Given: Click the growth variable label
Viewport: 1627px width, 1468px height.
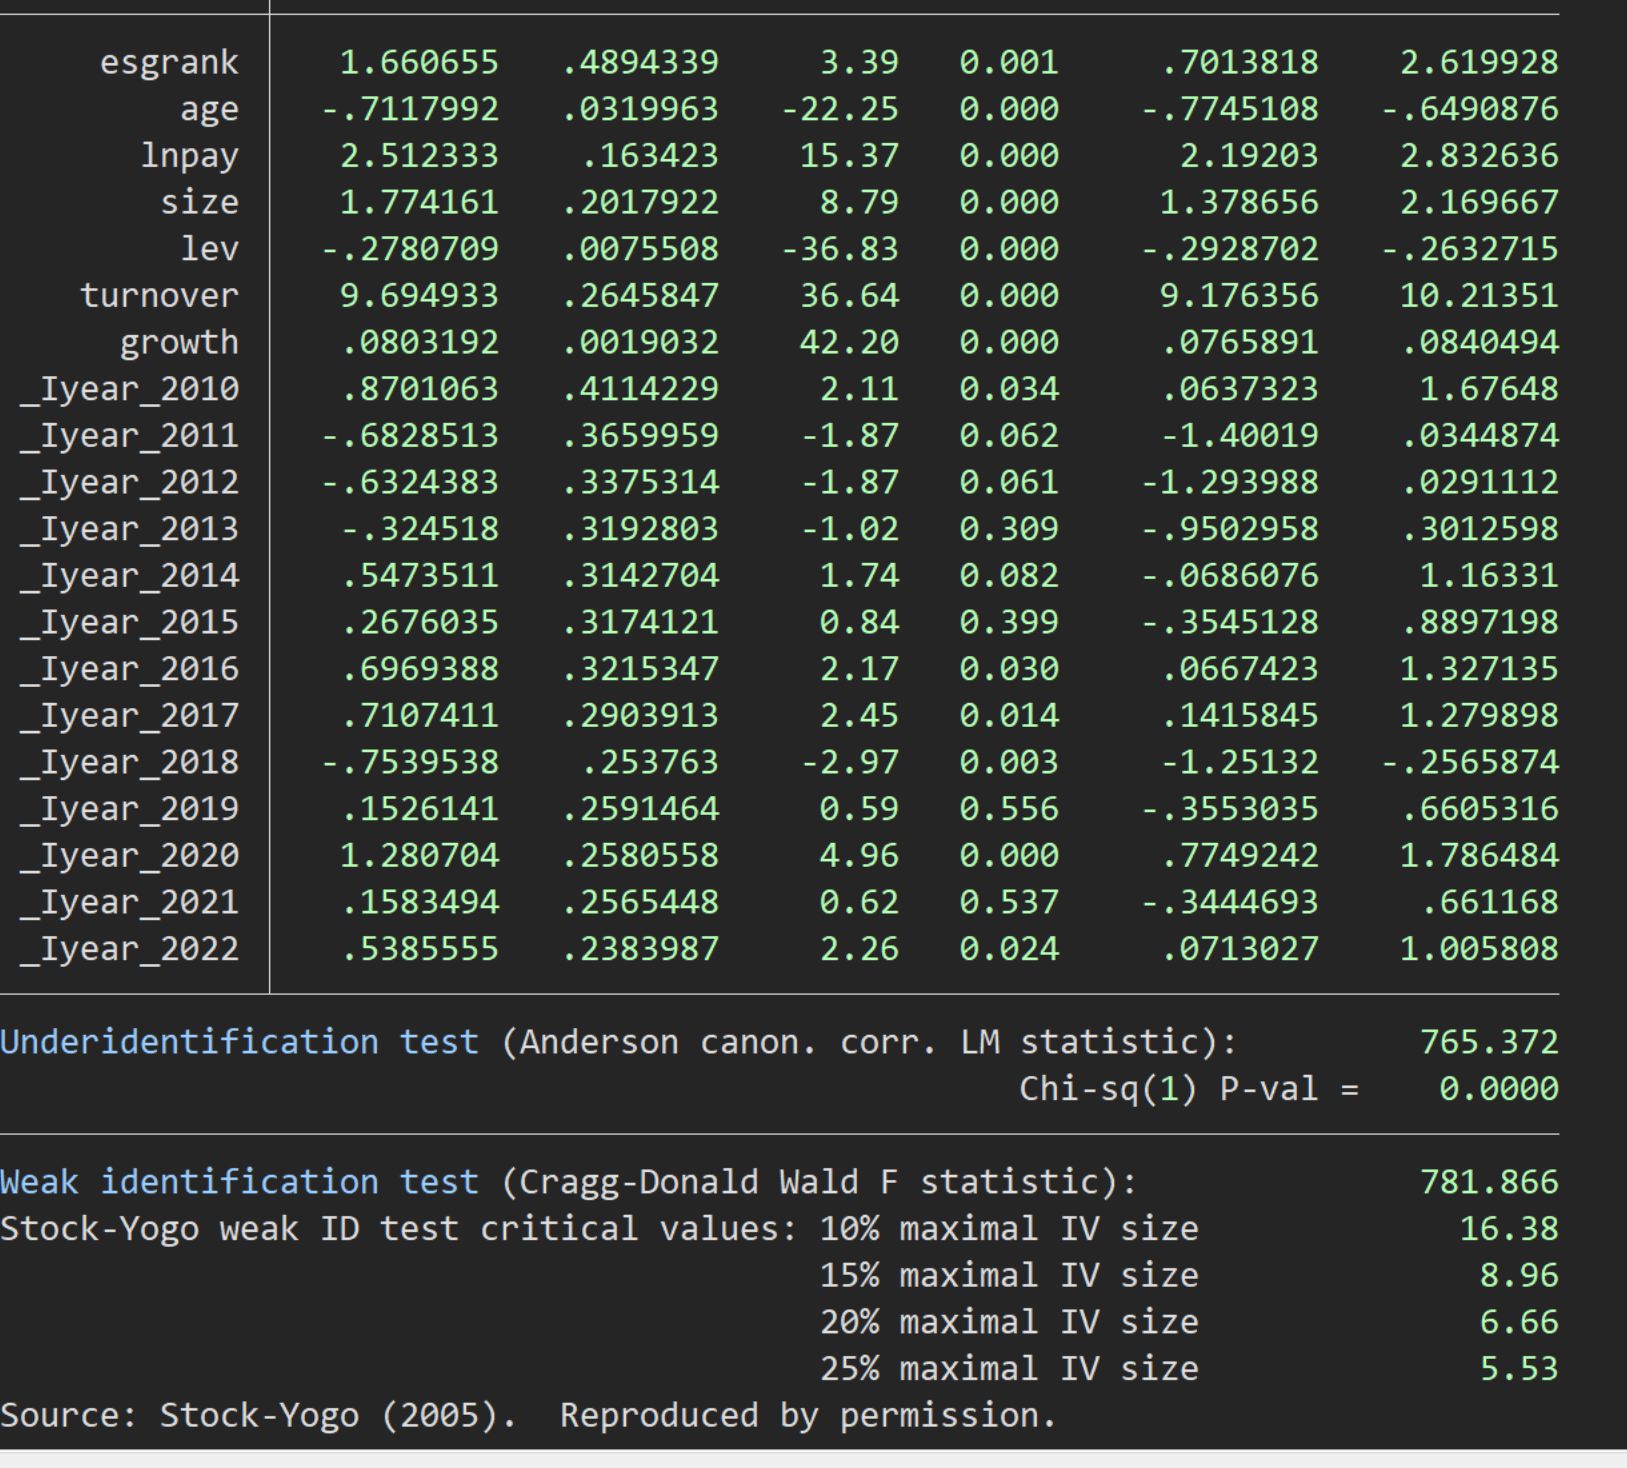Looking at the screenshot, I should (179, 342).
